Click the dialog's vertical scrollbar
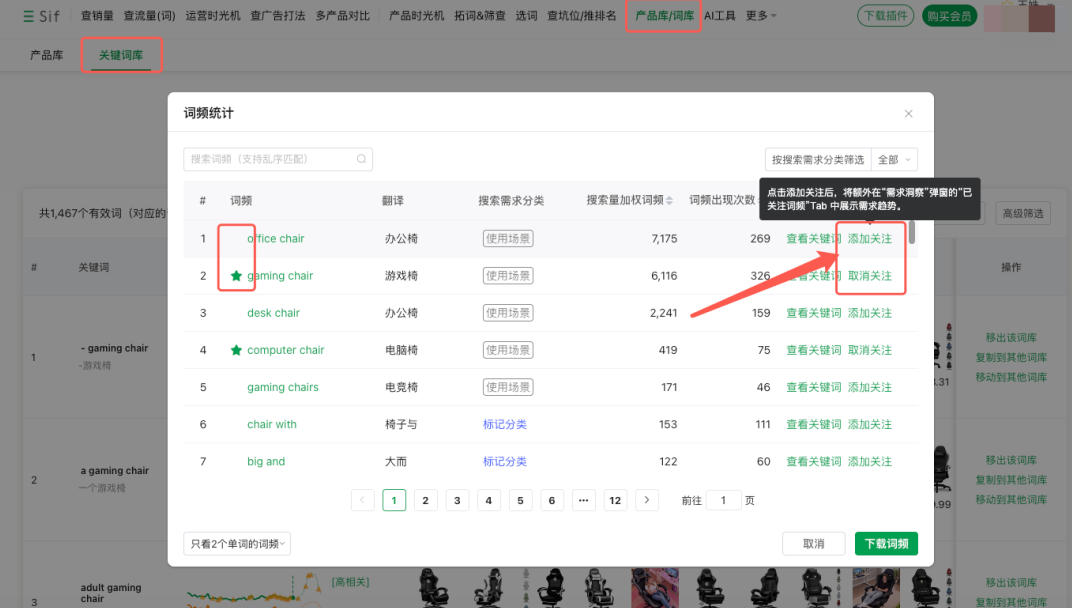 pos(911,233)
